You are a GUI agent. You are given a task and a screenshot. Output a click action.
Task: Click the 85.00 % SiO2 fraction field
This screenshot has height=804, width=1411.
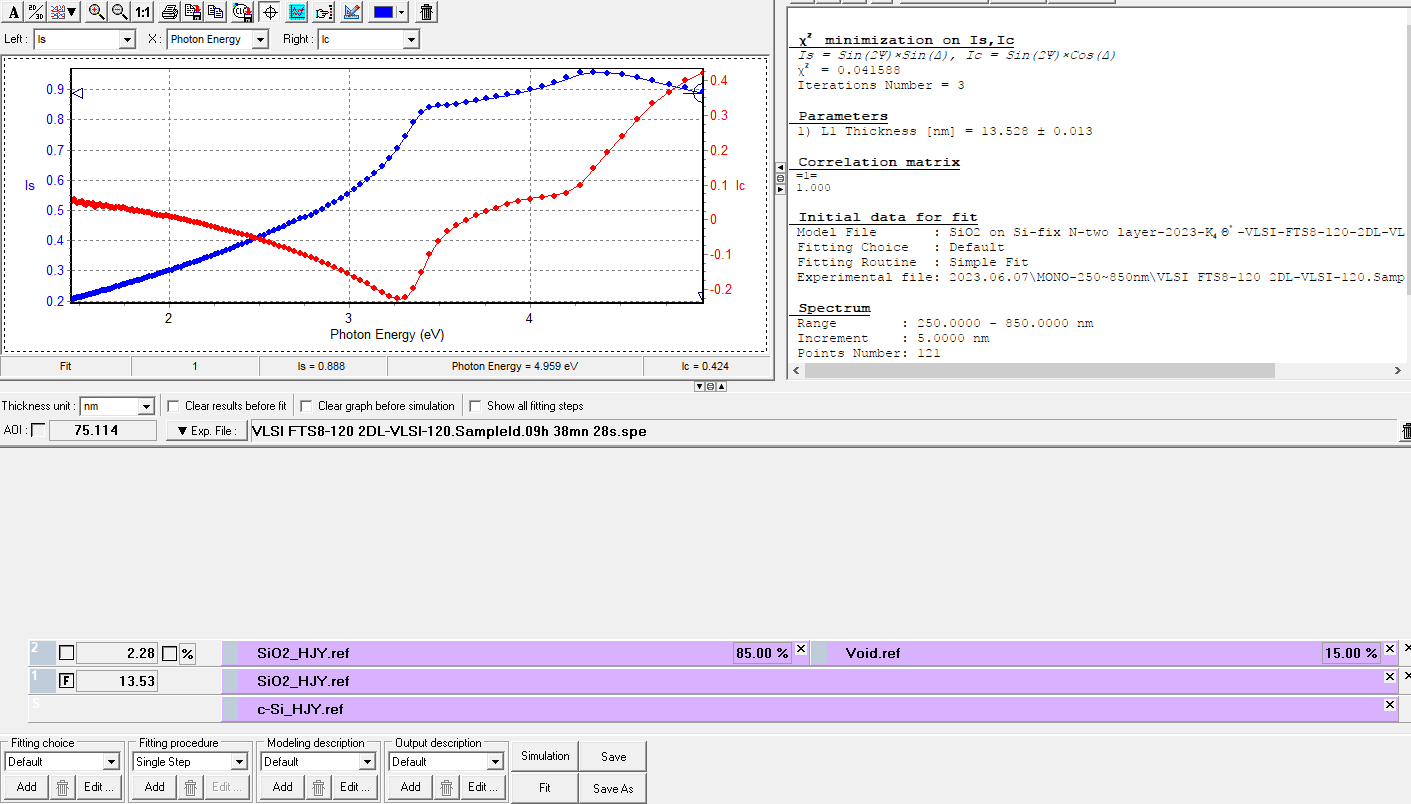click(x=763, y=653)
